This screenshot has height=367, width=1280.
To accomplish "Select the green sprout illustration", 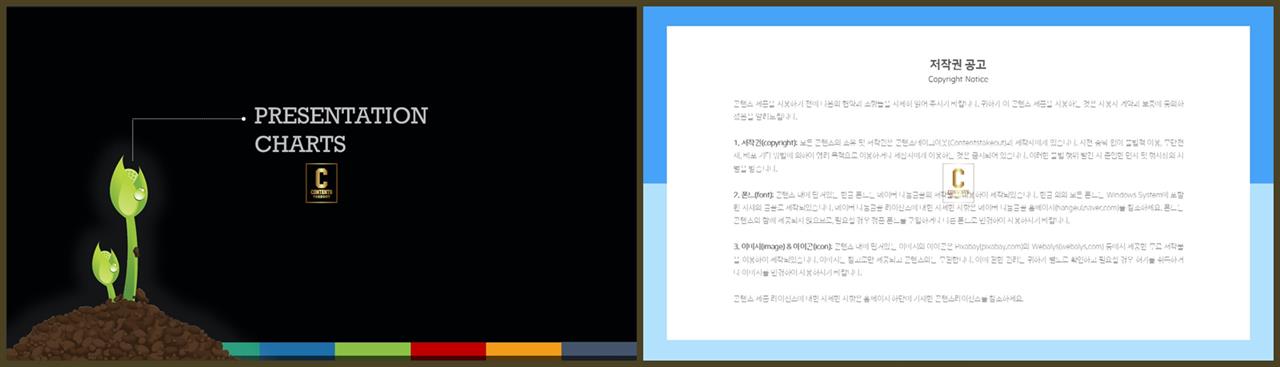I will [122, 229].
